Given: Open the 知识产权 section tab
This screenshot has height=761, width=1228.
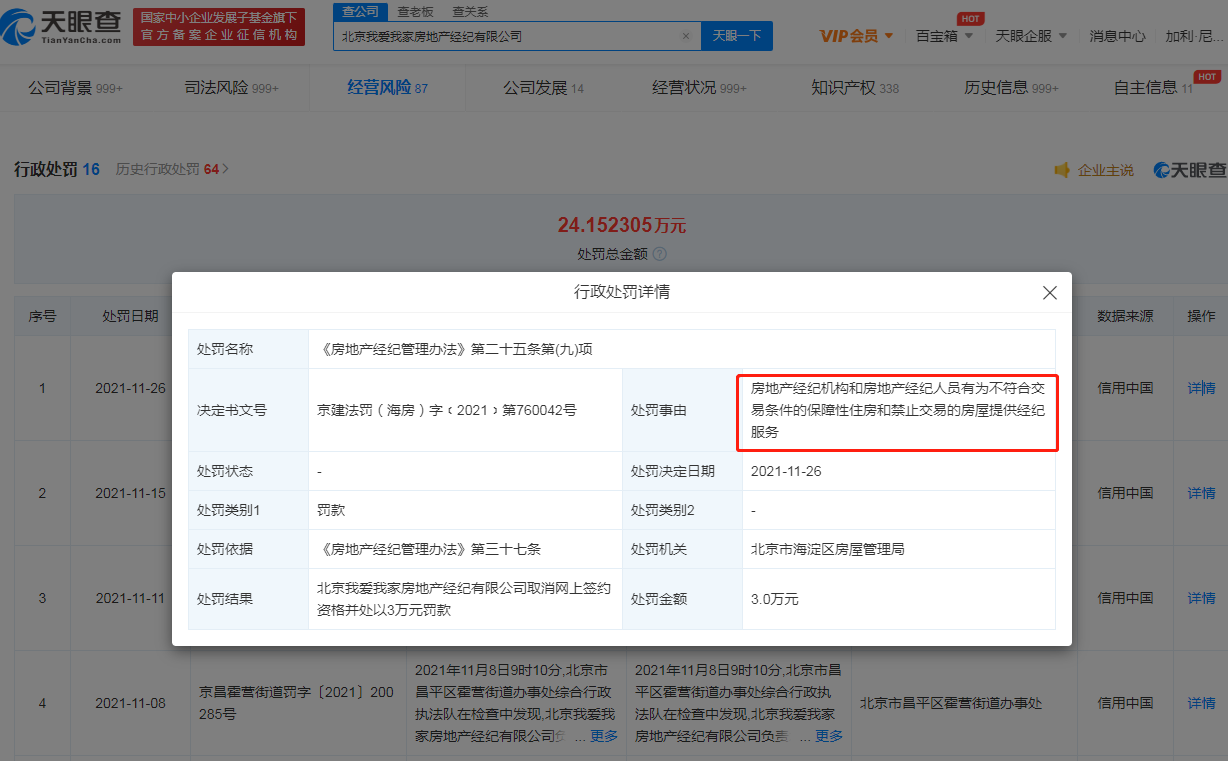Looking at the screenshot, I should (854, 88).
